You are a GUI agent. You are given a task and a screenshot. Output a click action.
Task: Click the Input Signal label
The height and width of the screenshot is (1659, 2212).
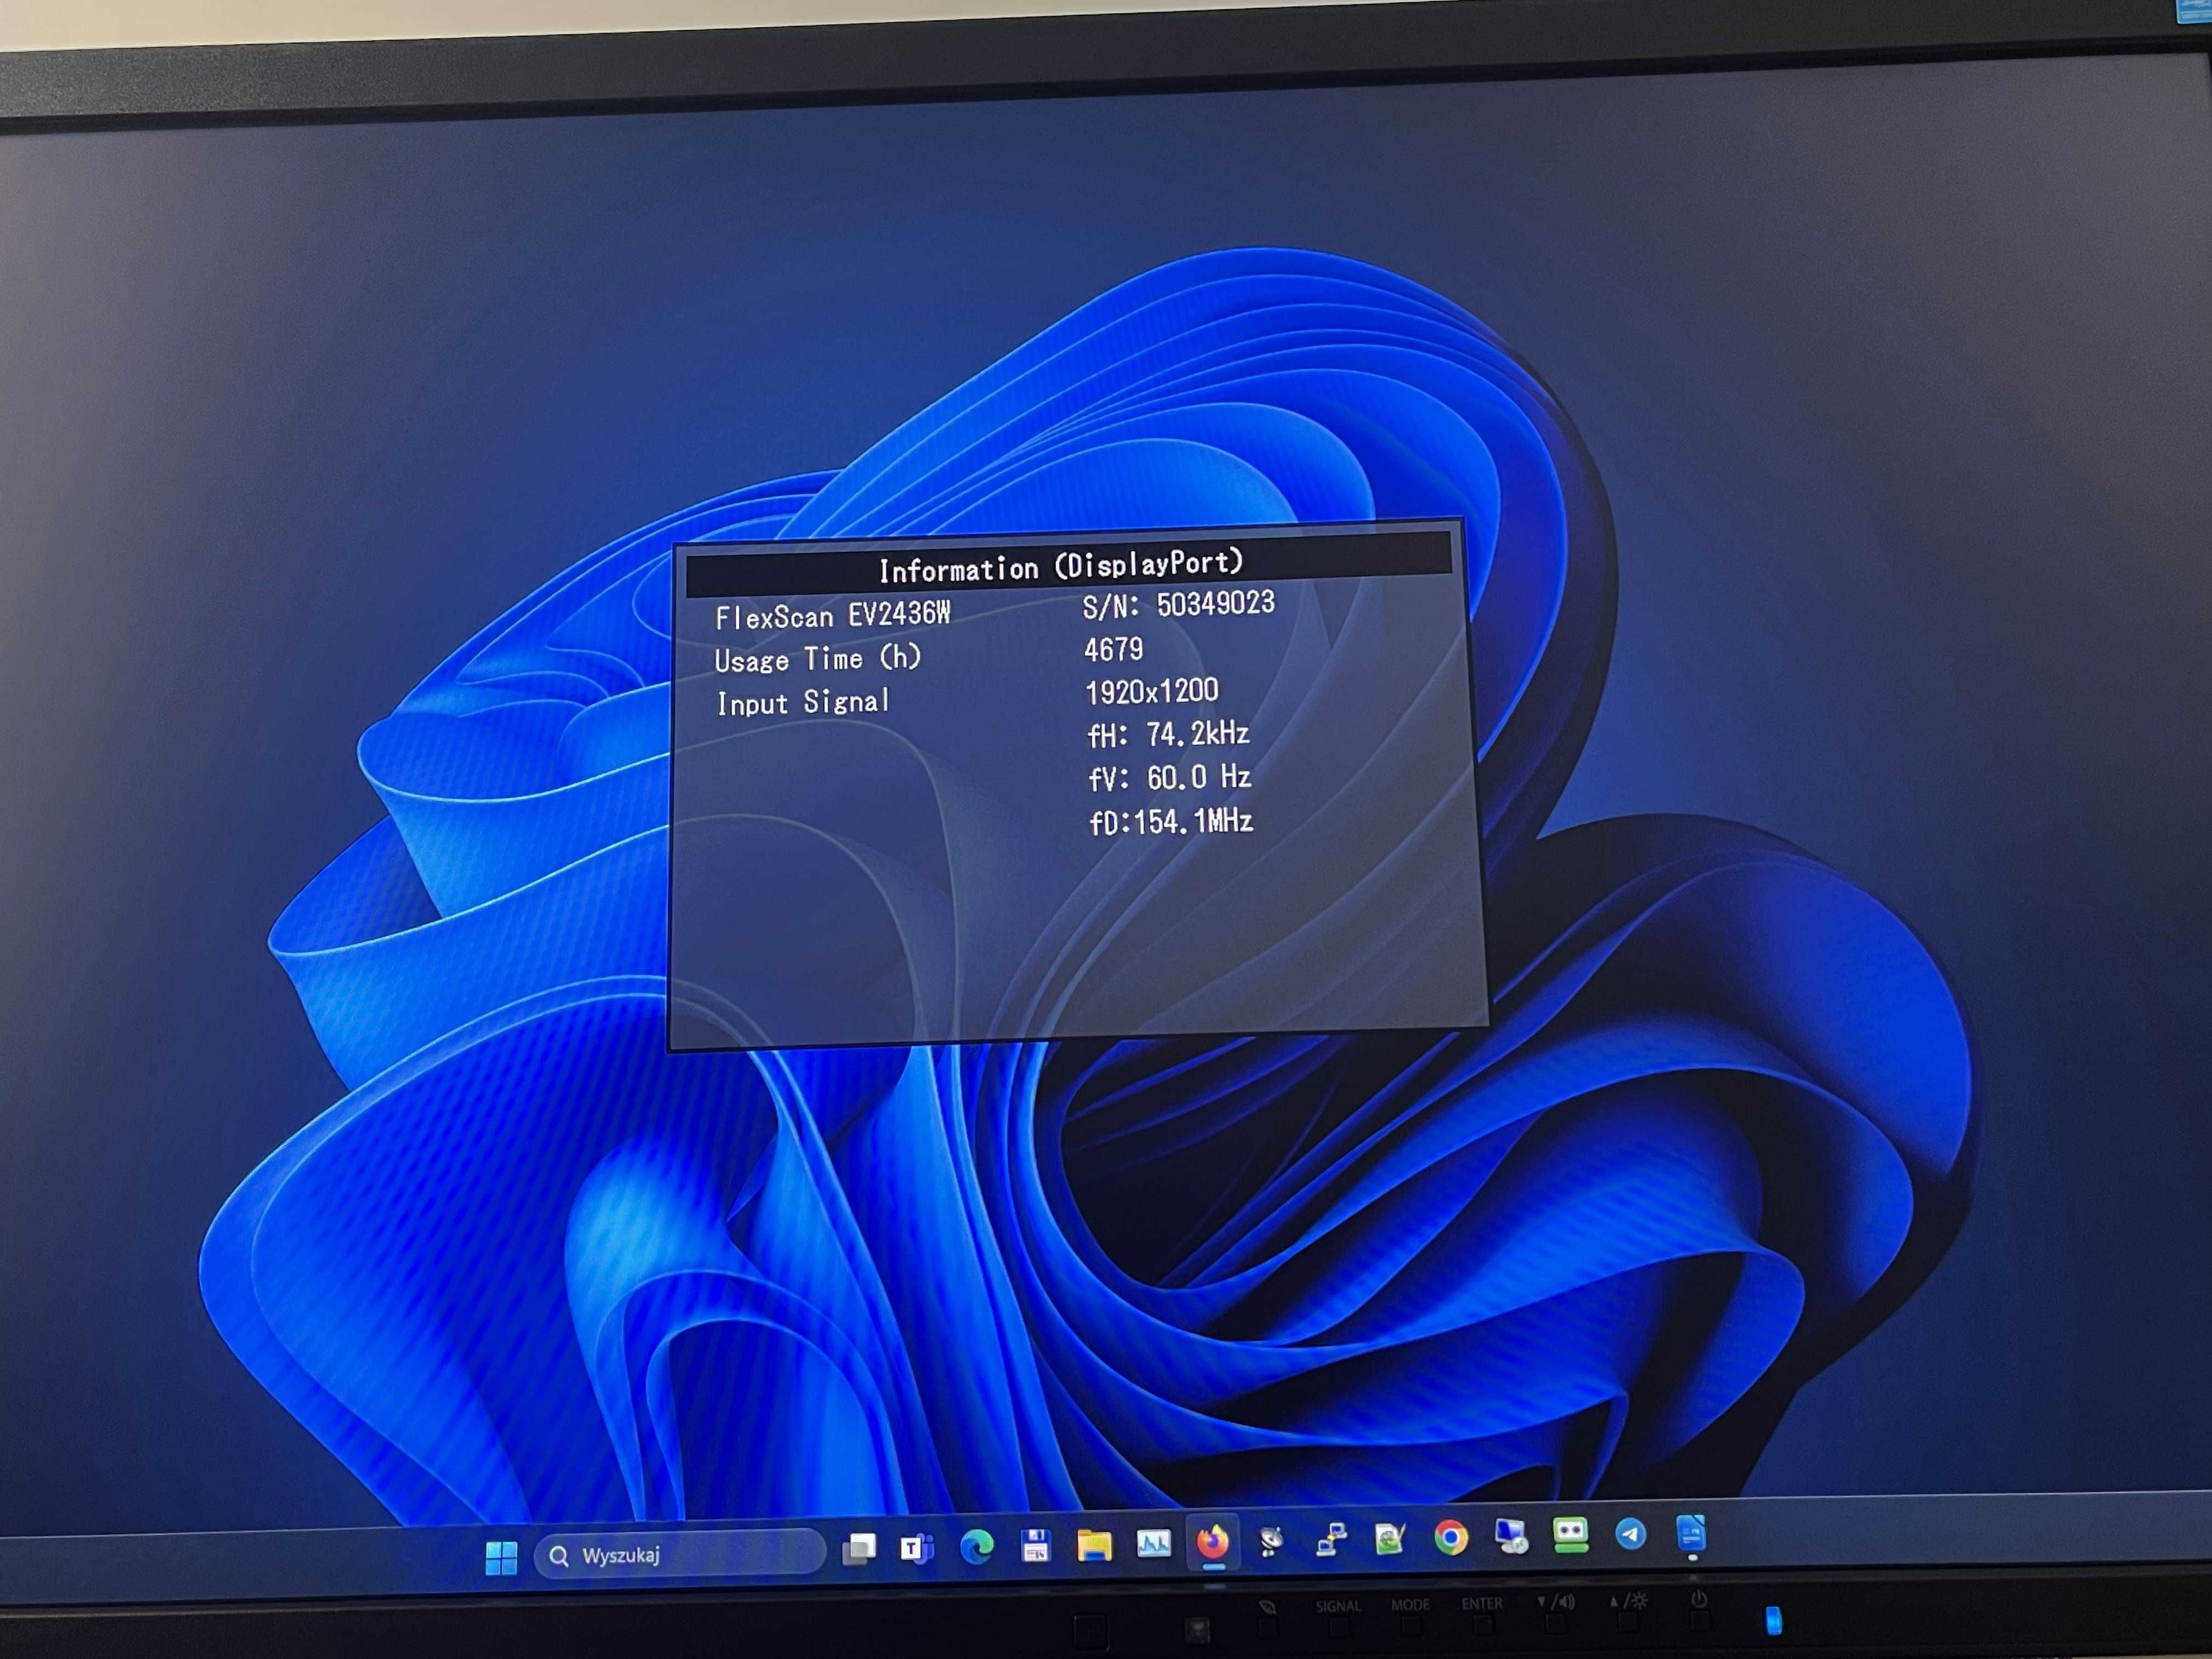pyautogui.click(x=802, y=702)
